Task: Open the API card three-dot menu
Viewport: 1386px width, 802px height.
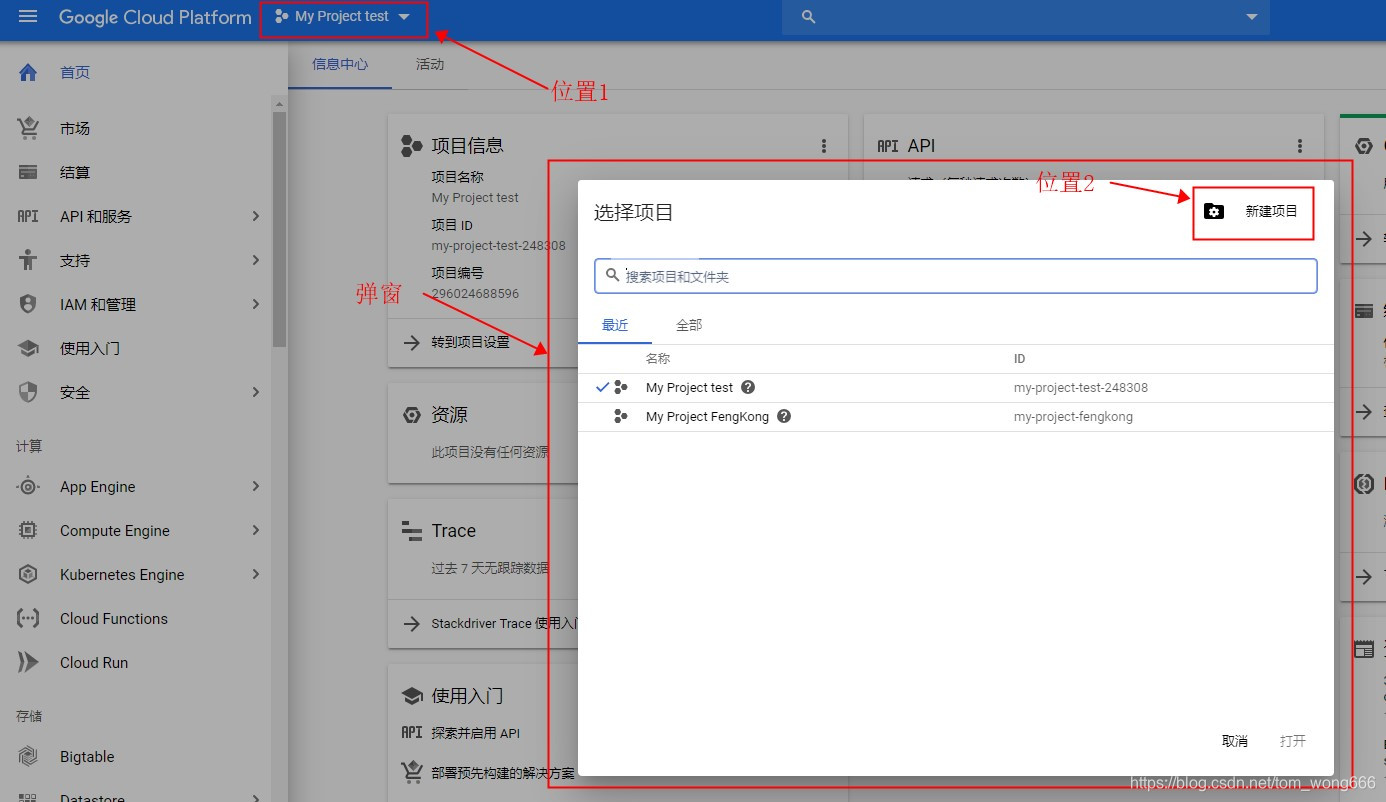Action: [x=1299, y=145]
